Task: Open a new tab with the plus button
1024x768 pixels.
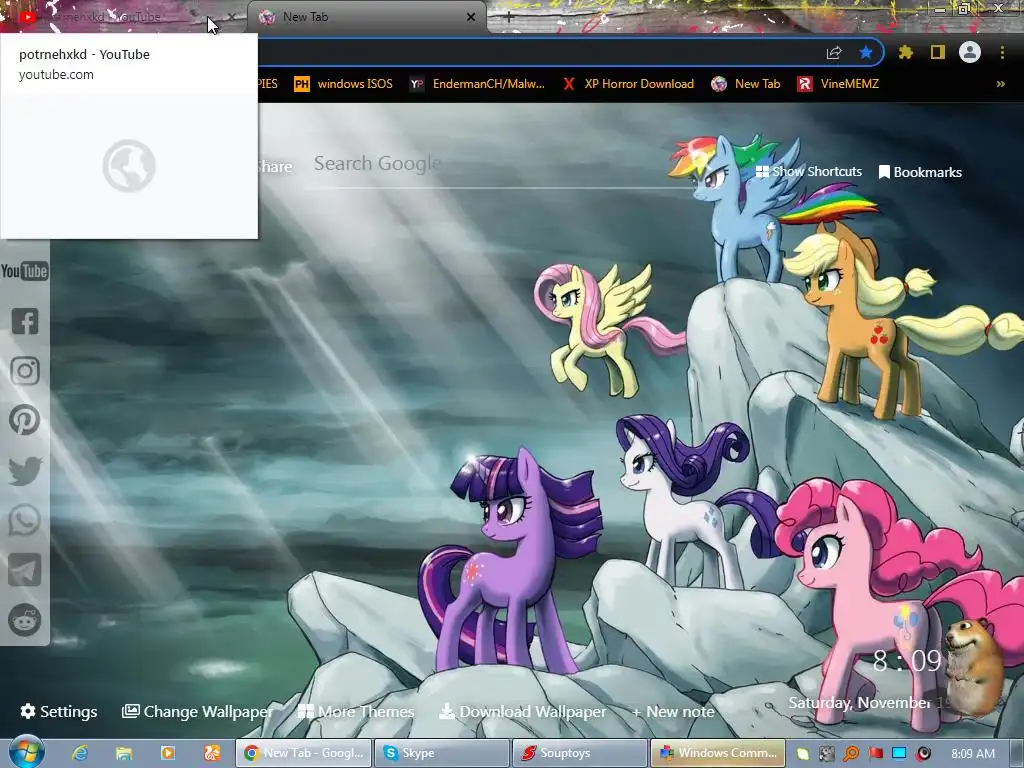Action: [509, 18]
